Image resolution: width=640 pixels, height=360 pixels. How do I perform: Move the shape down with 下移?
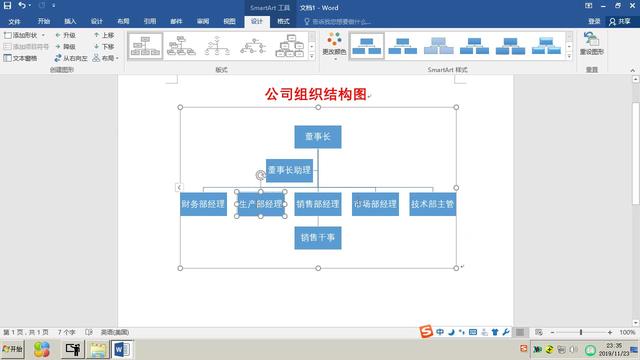(104, 47)
